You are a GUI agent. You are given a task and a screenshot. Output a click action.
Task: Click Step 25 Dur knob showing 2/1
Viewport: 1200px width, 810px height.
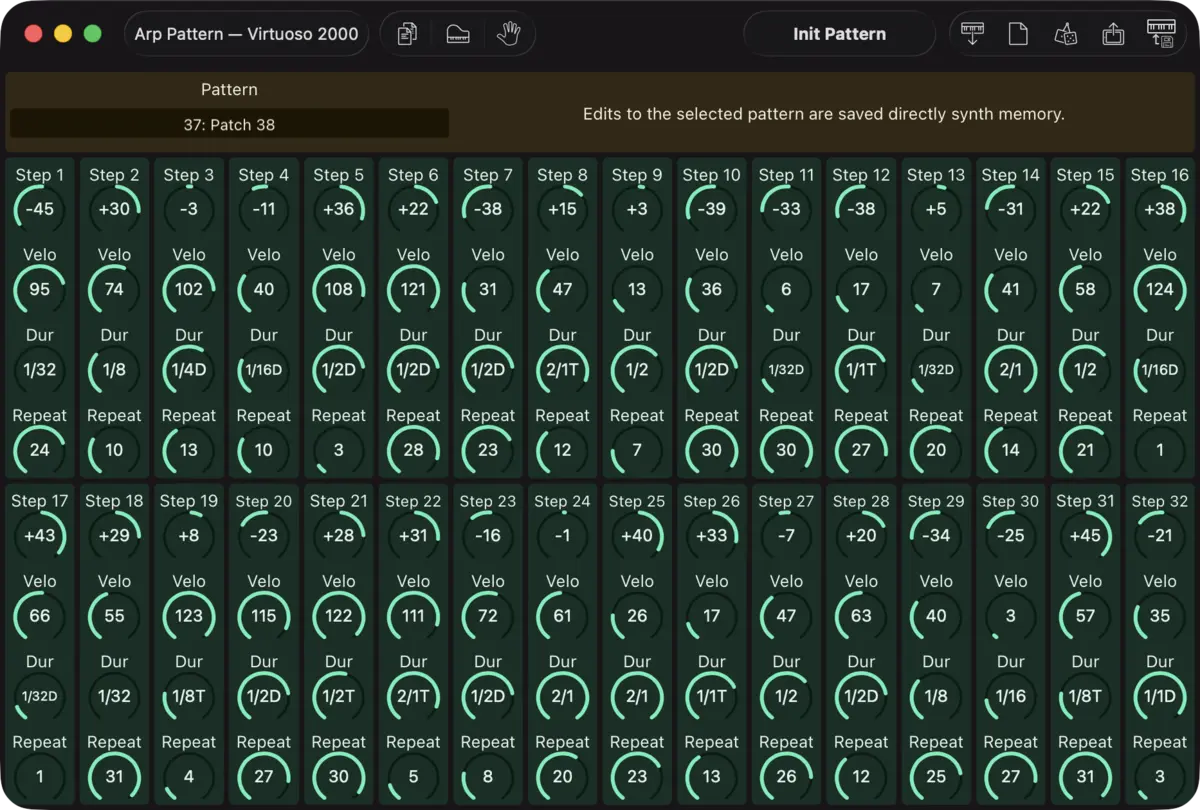coord(637,696)
